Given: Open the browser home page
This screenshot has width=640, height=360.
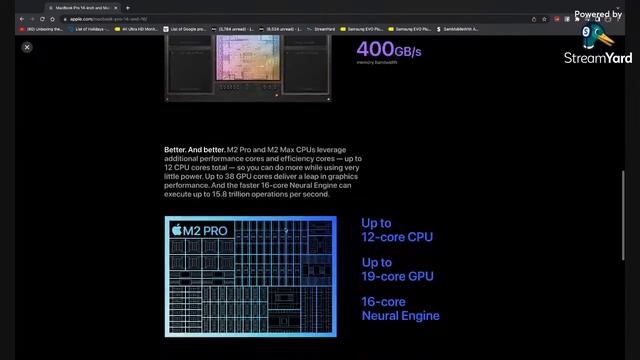Looking at the screenshot, I should pyautogui.click(x=52, y=19).
